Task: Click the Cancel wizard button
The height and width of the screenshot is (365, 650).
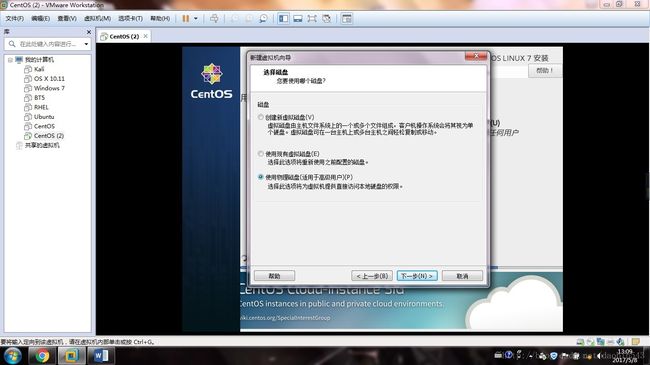Action: (462, 276)
